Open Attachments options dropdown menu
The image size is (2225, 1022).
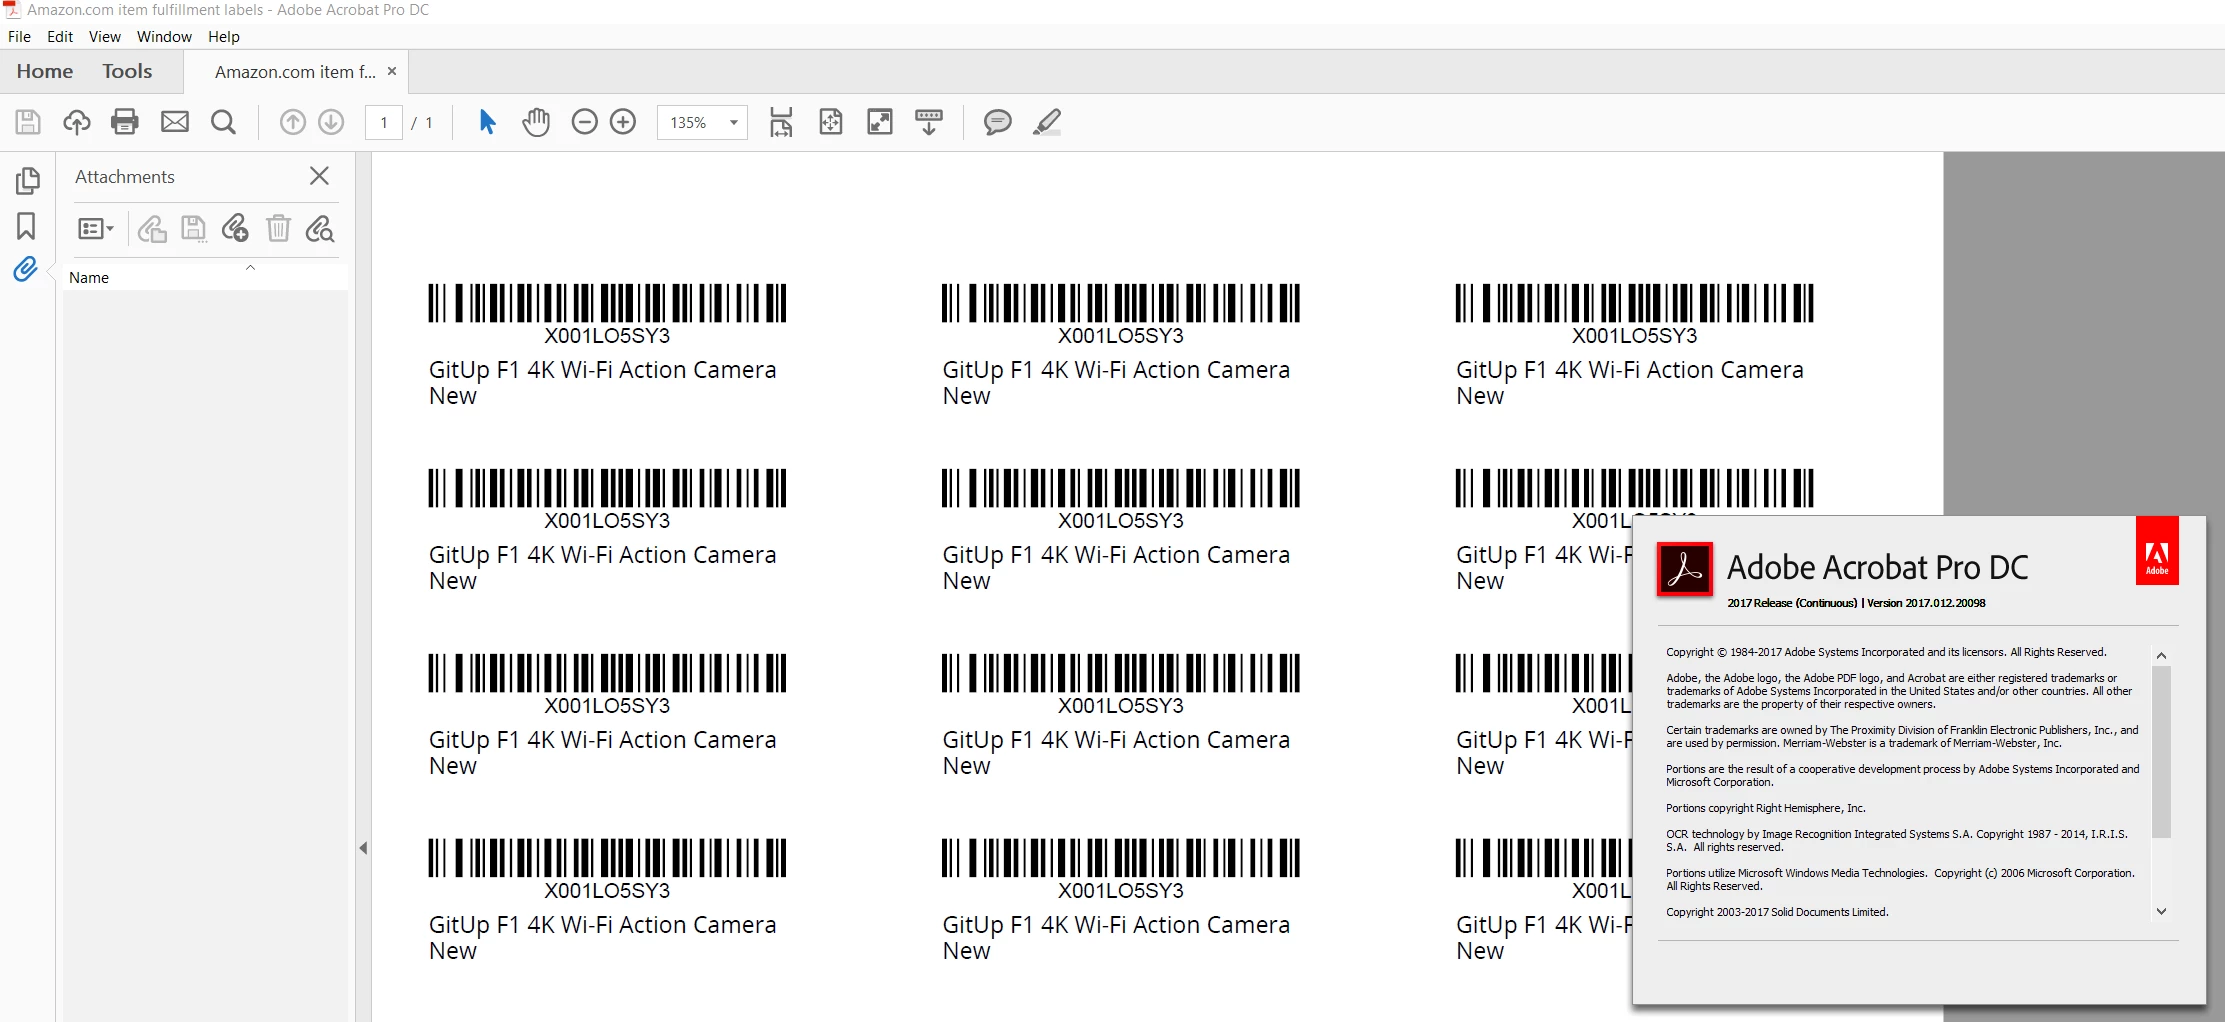(x=96, y=229)
